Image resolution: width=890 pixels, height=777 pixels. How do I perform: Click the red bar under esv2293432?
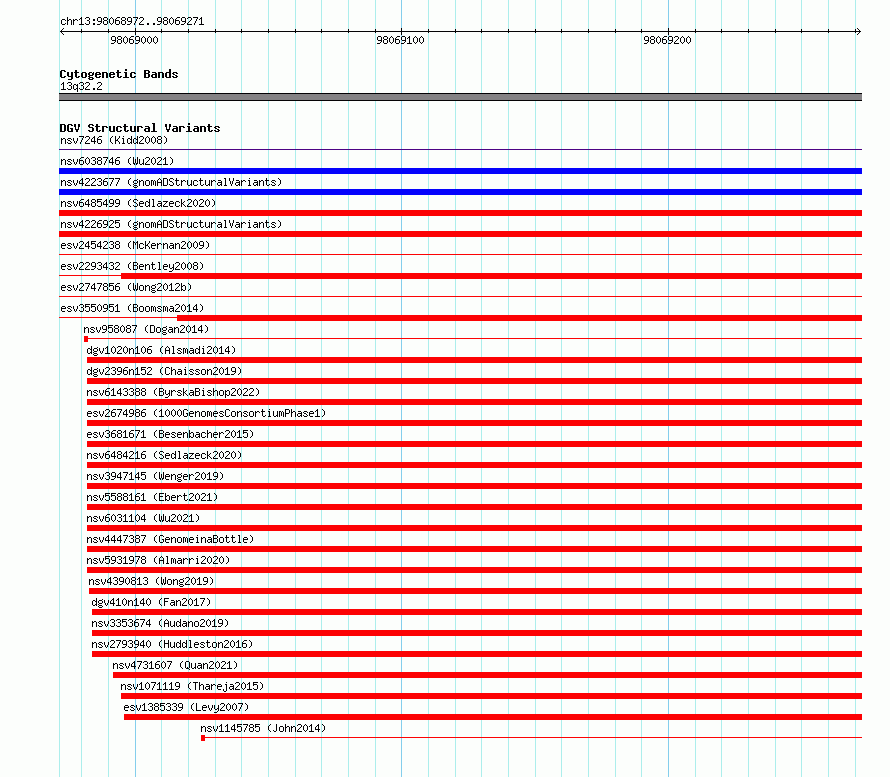pos(492,276)
